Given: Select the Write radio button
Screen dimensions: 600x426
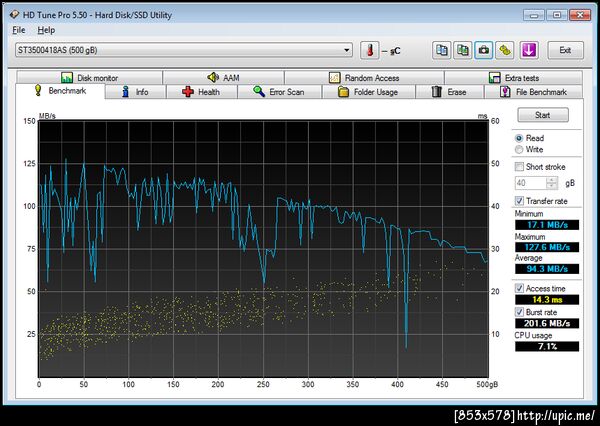Looking at the screenshot, I should [519, 150].
